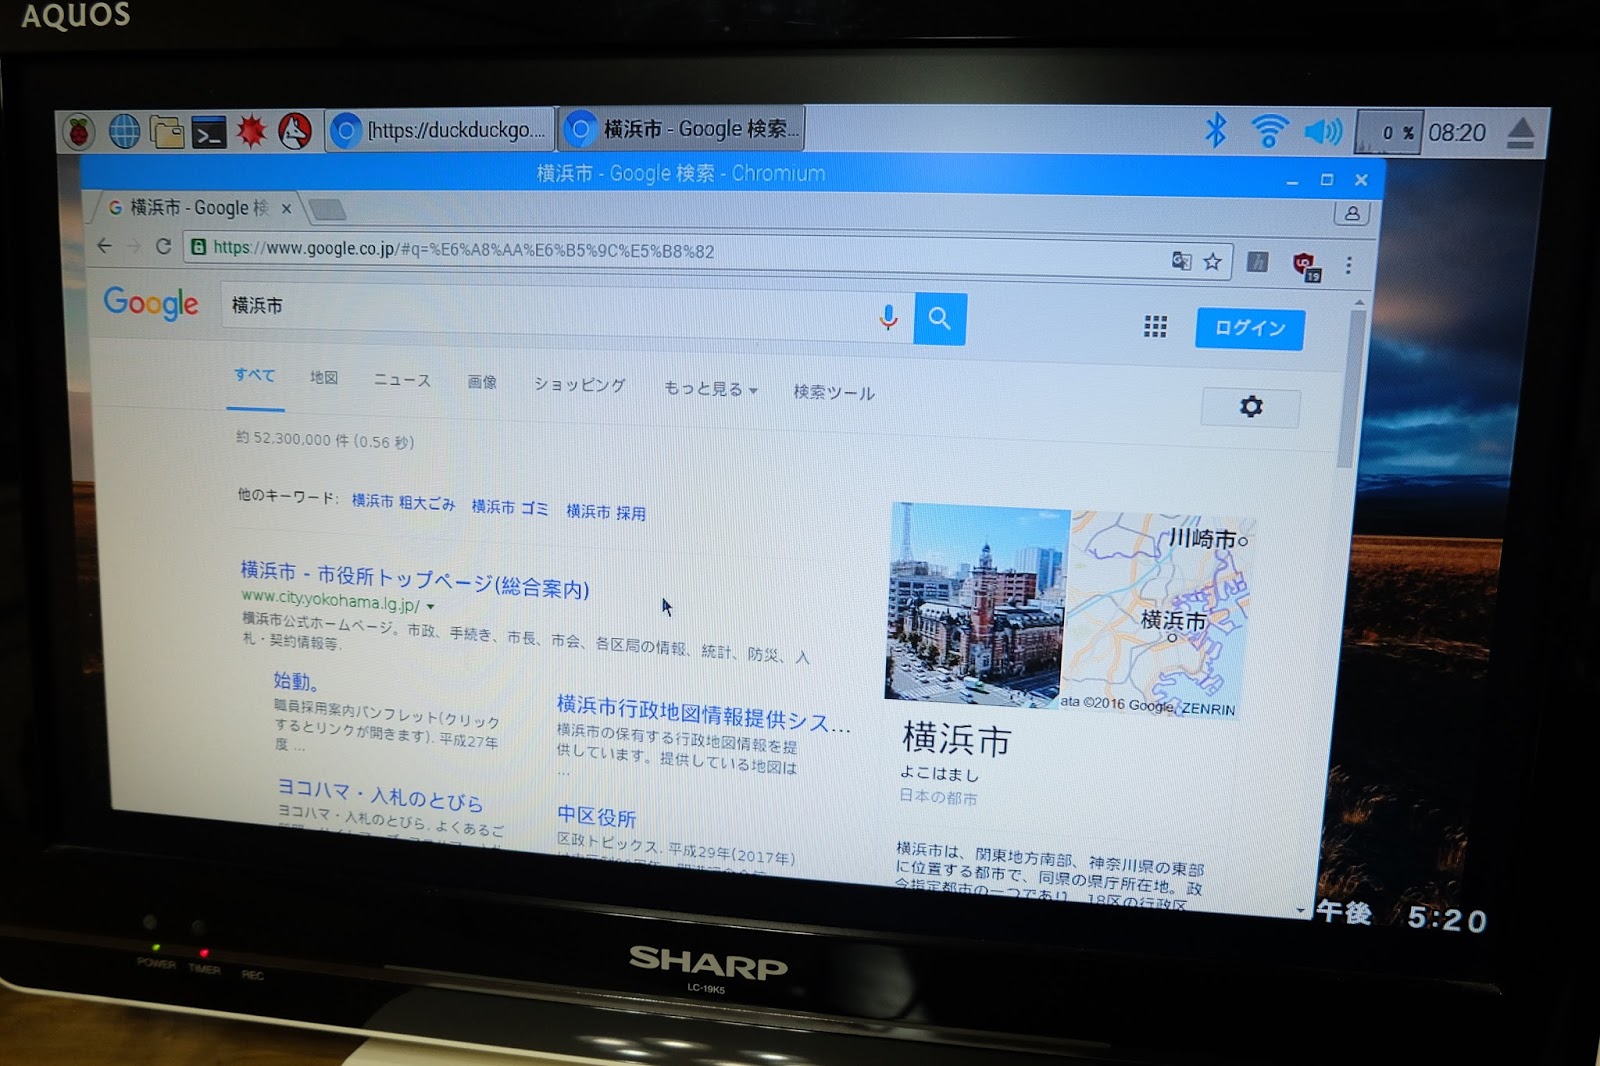This screenshot has width=1600, height=1066.
Task: Select the ショッピング search tab
Action: click(580, 385)
